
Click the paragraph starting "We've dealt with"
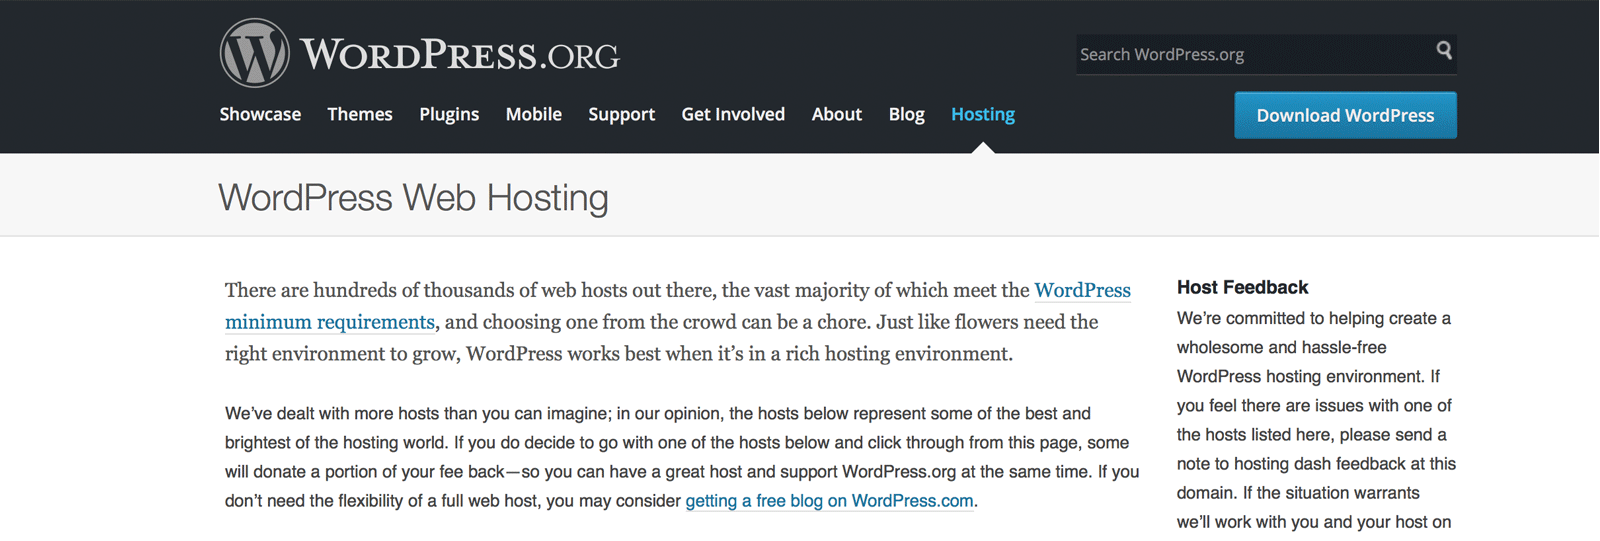680,456
